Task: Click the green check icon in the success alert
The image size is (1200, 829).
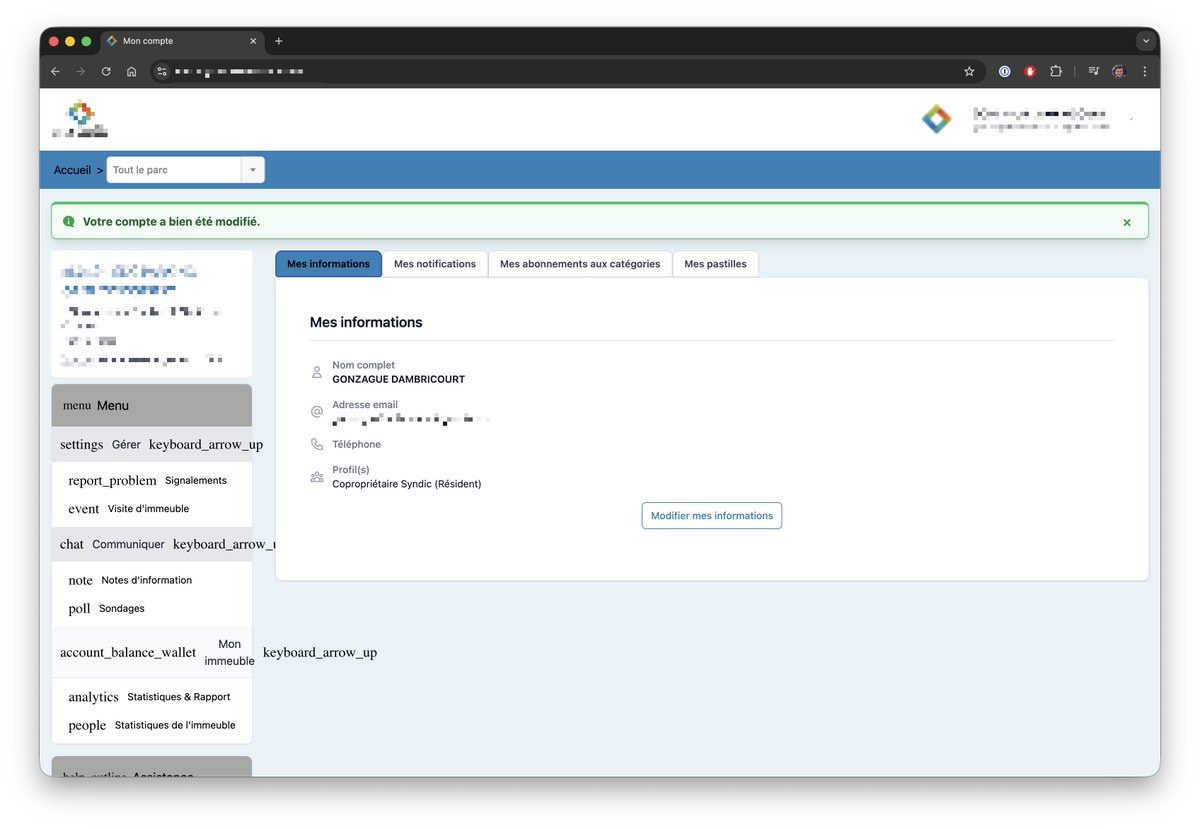Action: pos(68,221)
